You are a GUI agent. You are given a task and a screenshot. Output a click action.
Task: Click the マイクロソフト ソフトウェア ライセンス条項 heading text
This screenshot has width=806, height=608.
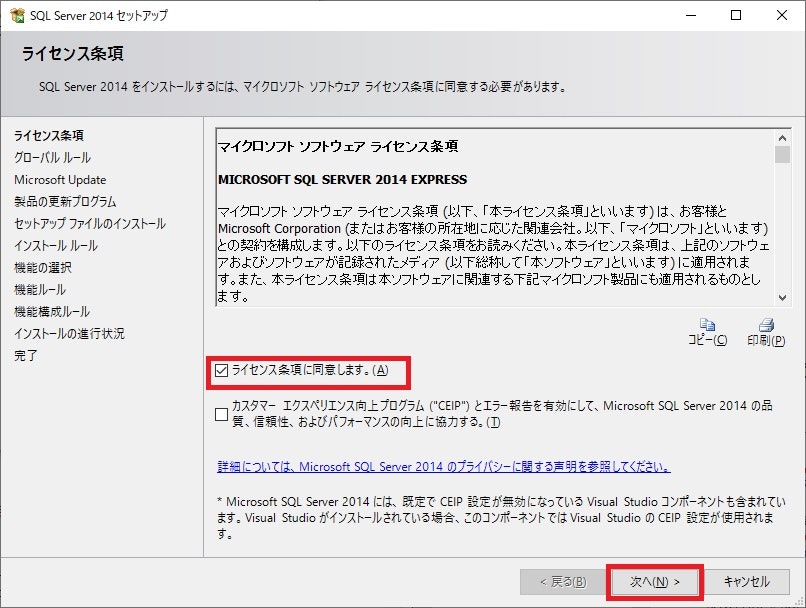point(338,146)
